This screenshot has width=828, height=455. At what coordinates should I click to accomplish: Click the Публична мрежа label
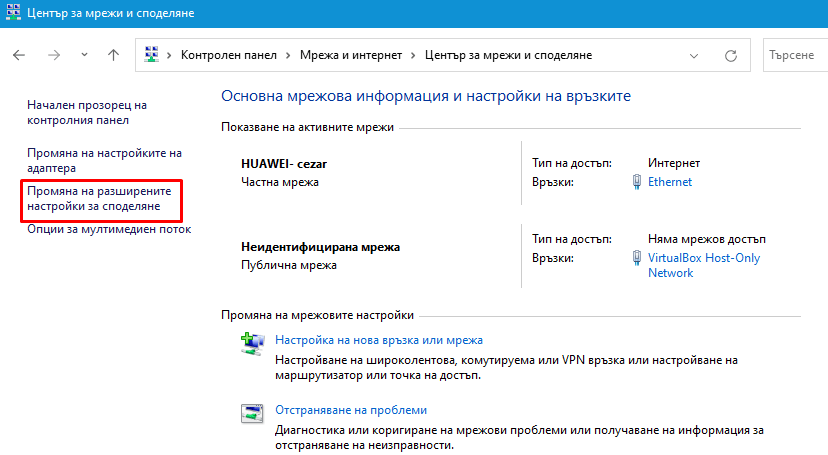click(x=289, y=265)
